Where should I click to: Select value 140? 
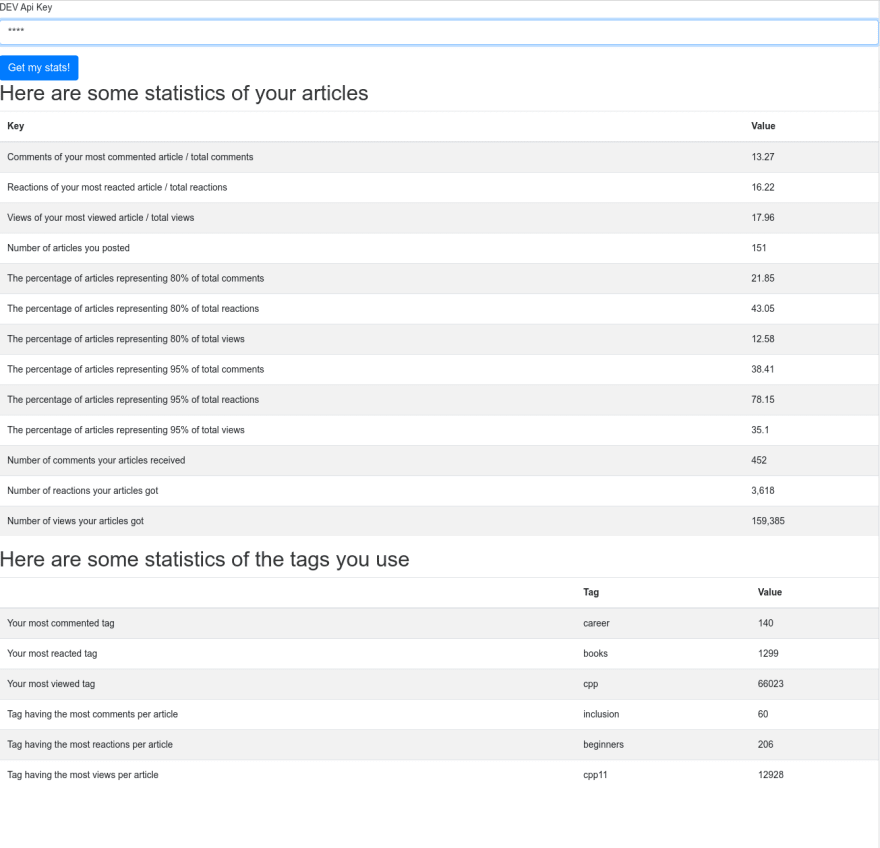pyautogui.click(x=766, y=624)
